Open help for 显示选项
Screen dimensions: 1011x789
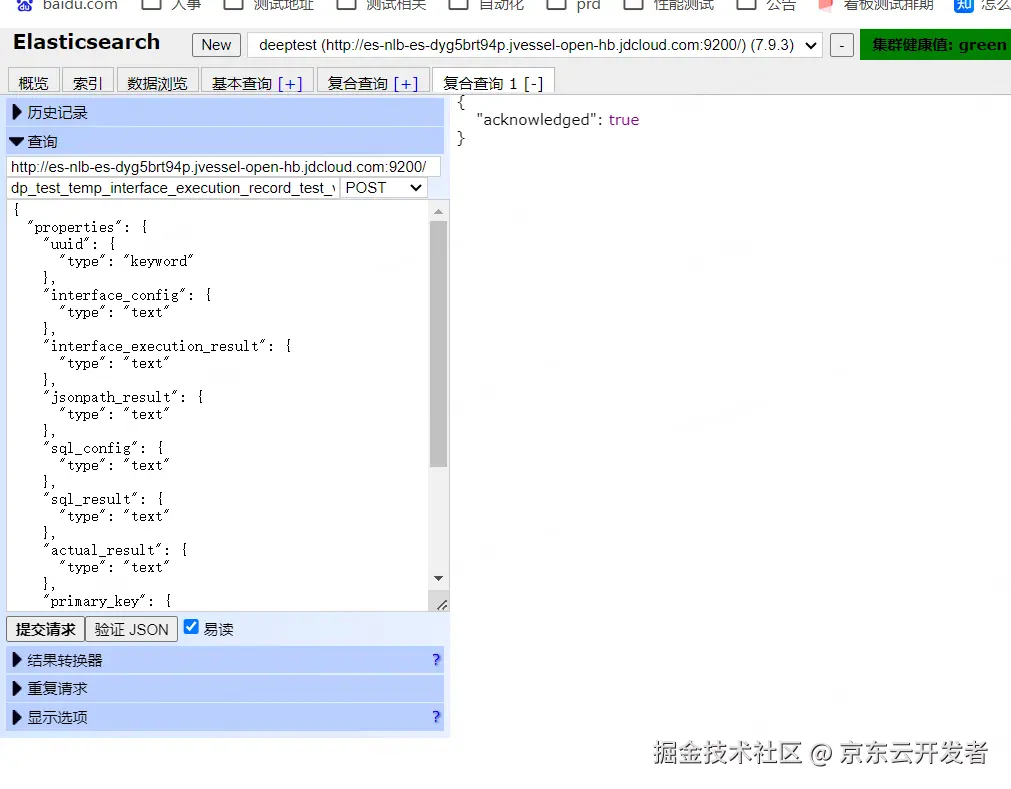[x=436, y=717]
